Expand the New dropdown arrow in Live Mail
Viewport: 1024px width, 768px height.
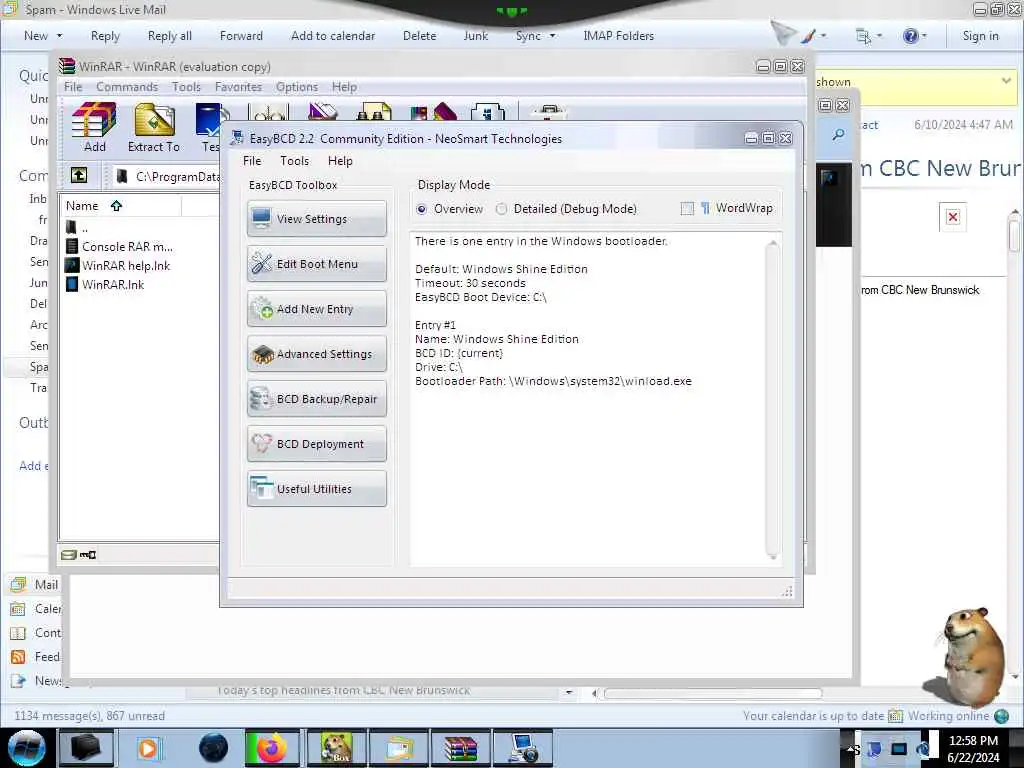coord(59,36)
